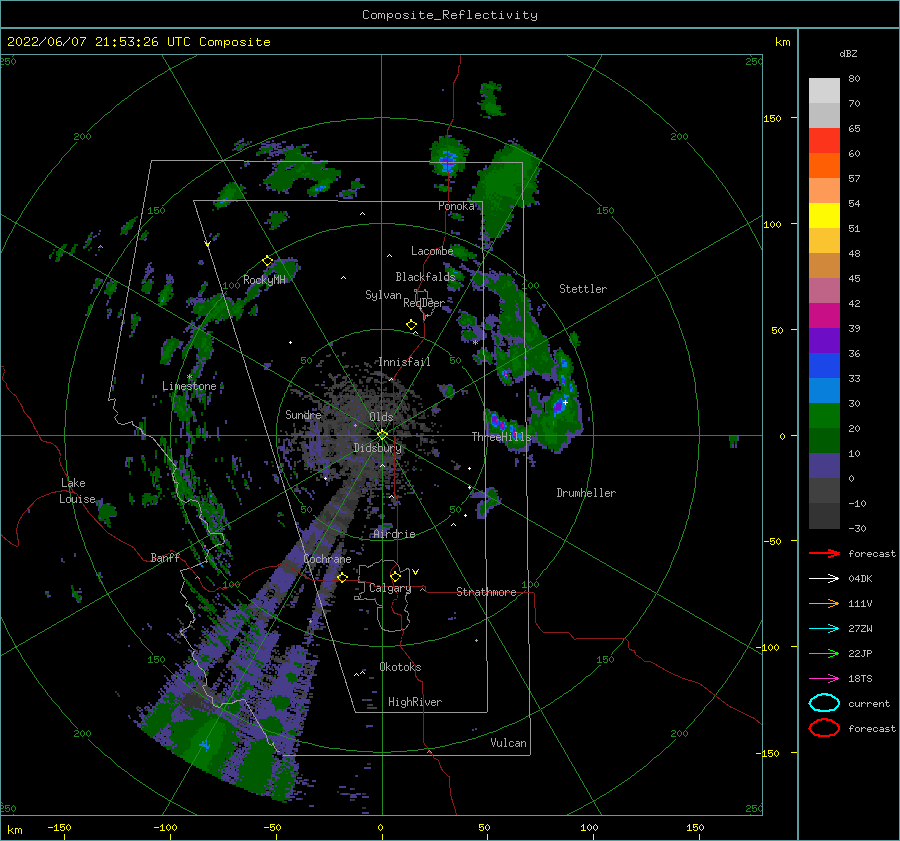This screenshot has height=841, width=900.
Task: Click the green 22JP arrow legend icon
Action: point(824,653)
